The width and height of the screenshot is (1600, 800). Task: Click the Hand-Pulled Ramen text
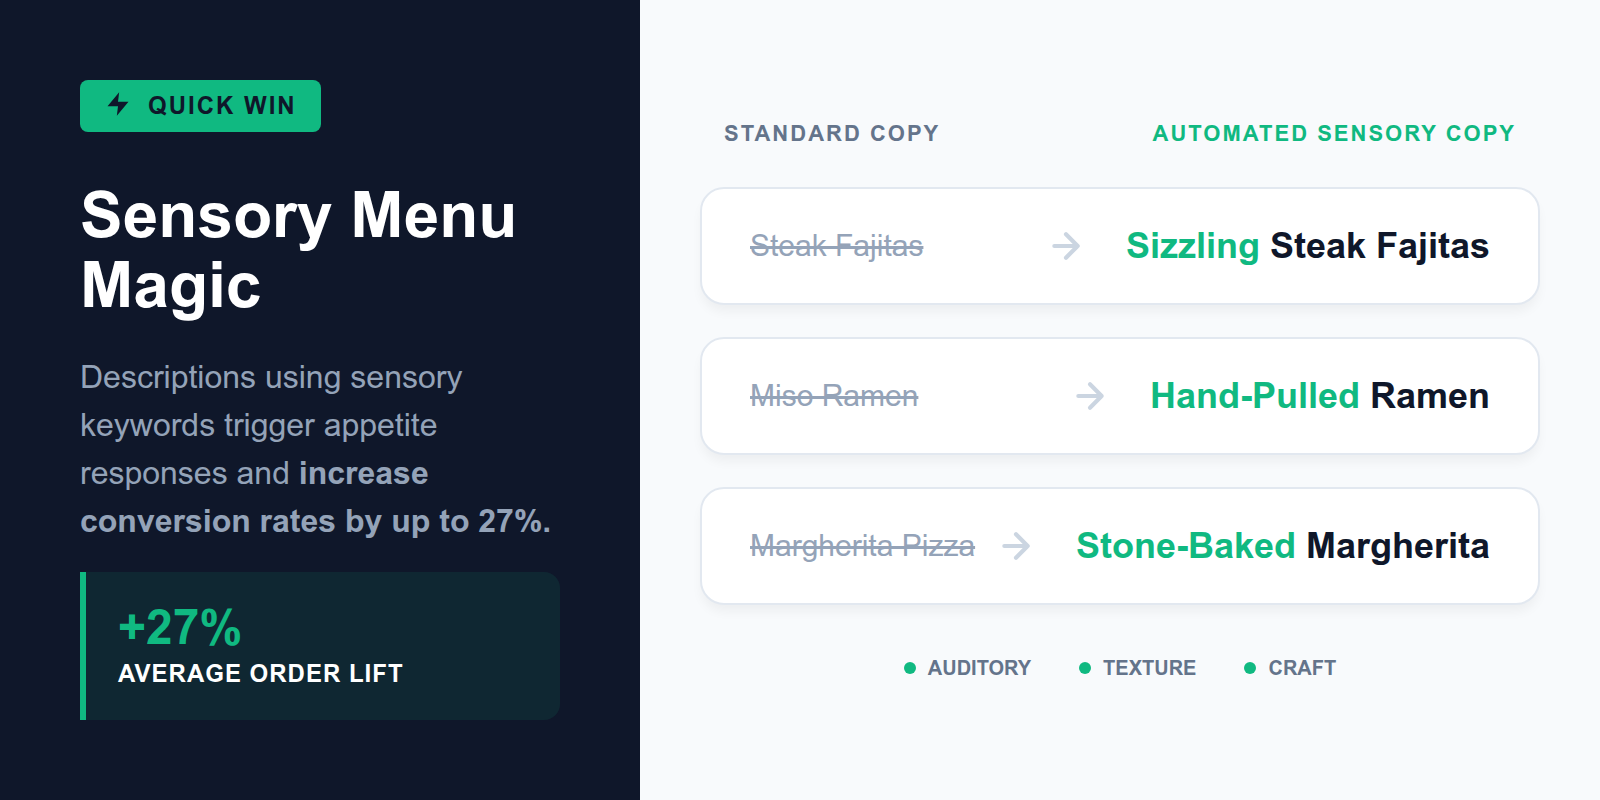(x=1319, y=396)
